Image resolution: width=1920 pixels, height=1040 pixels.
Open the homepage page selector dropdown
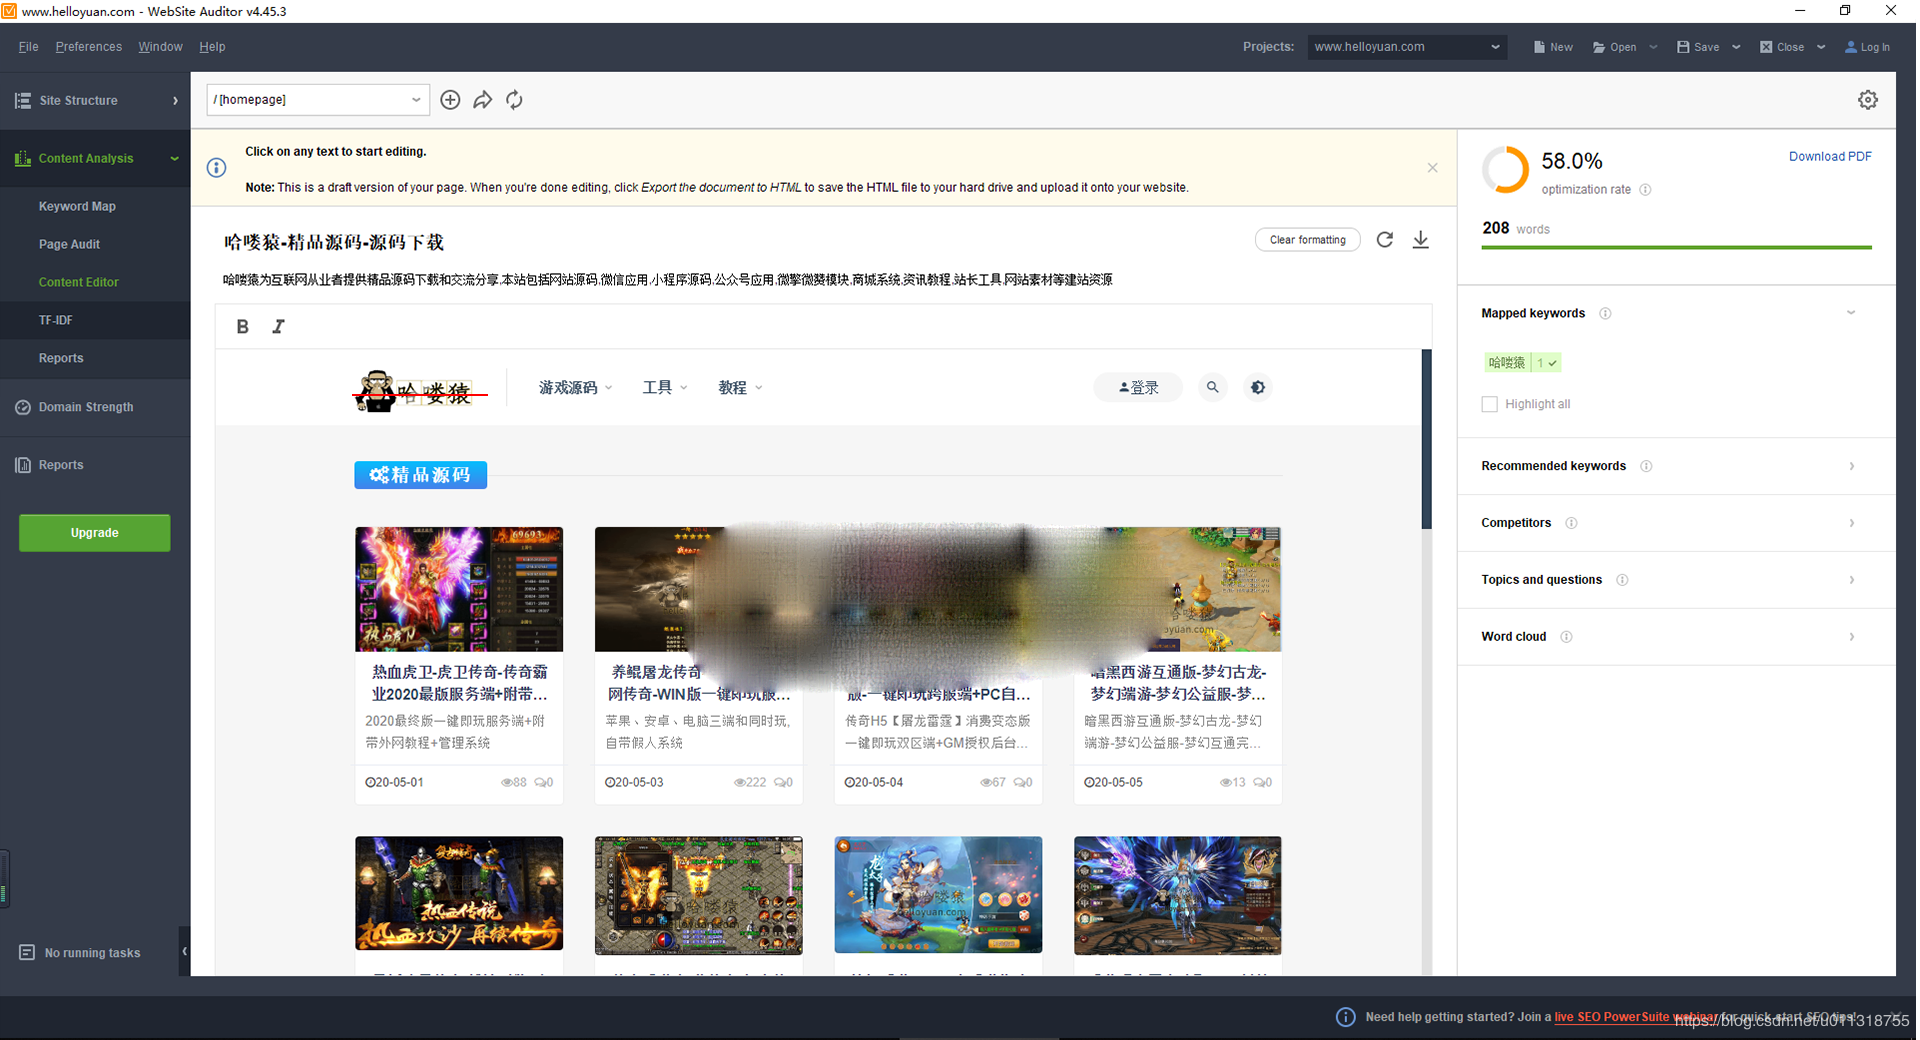click(x=318, y=100)
